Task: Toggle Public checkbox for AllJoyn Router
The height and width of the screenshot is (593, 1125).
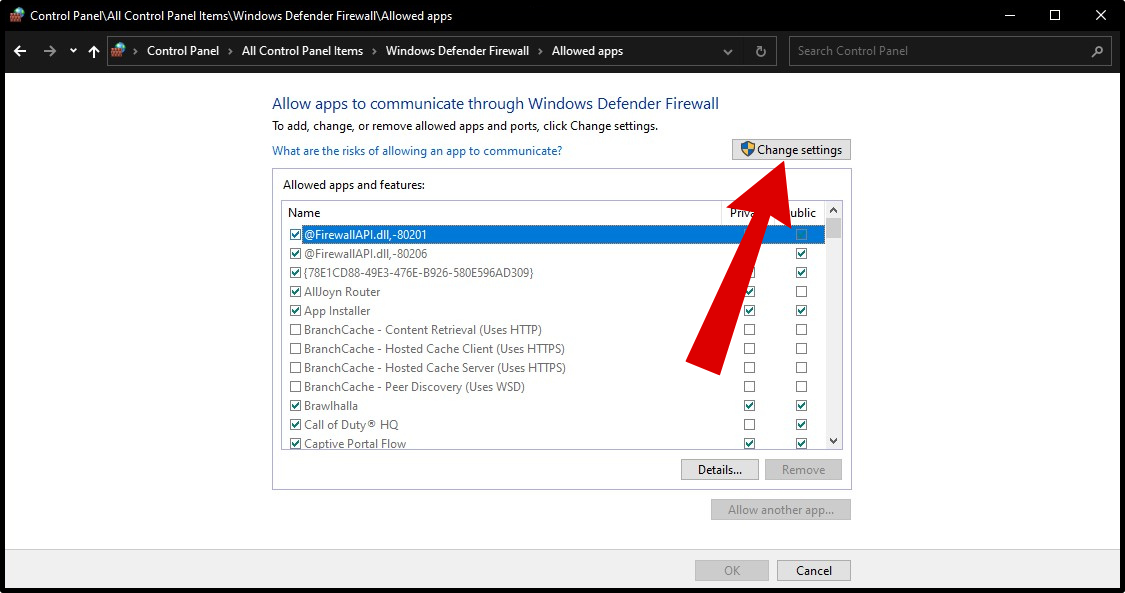Action: click(x=801, y=292)
